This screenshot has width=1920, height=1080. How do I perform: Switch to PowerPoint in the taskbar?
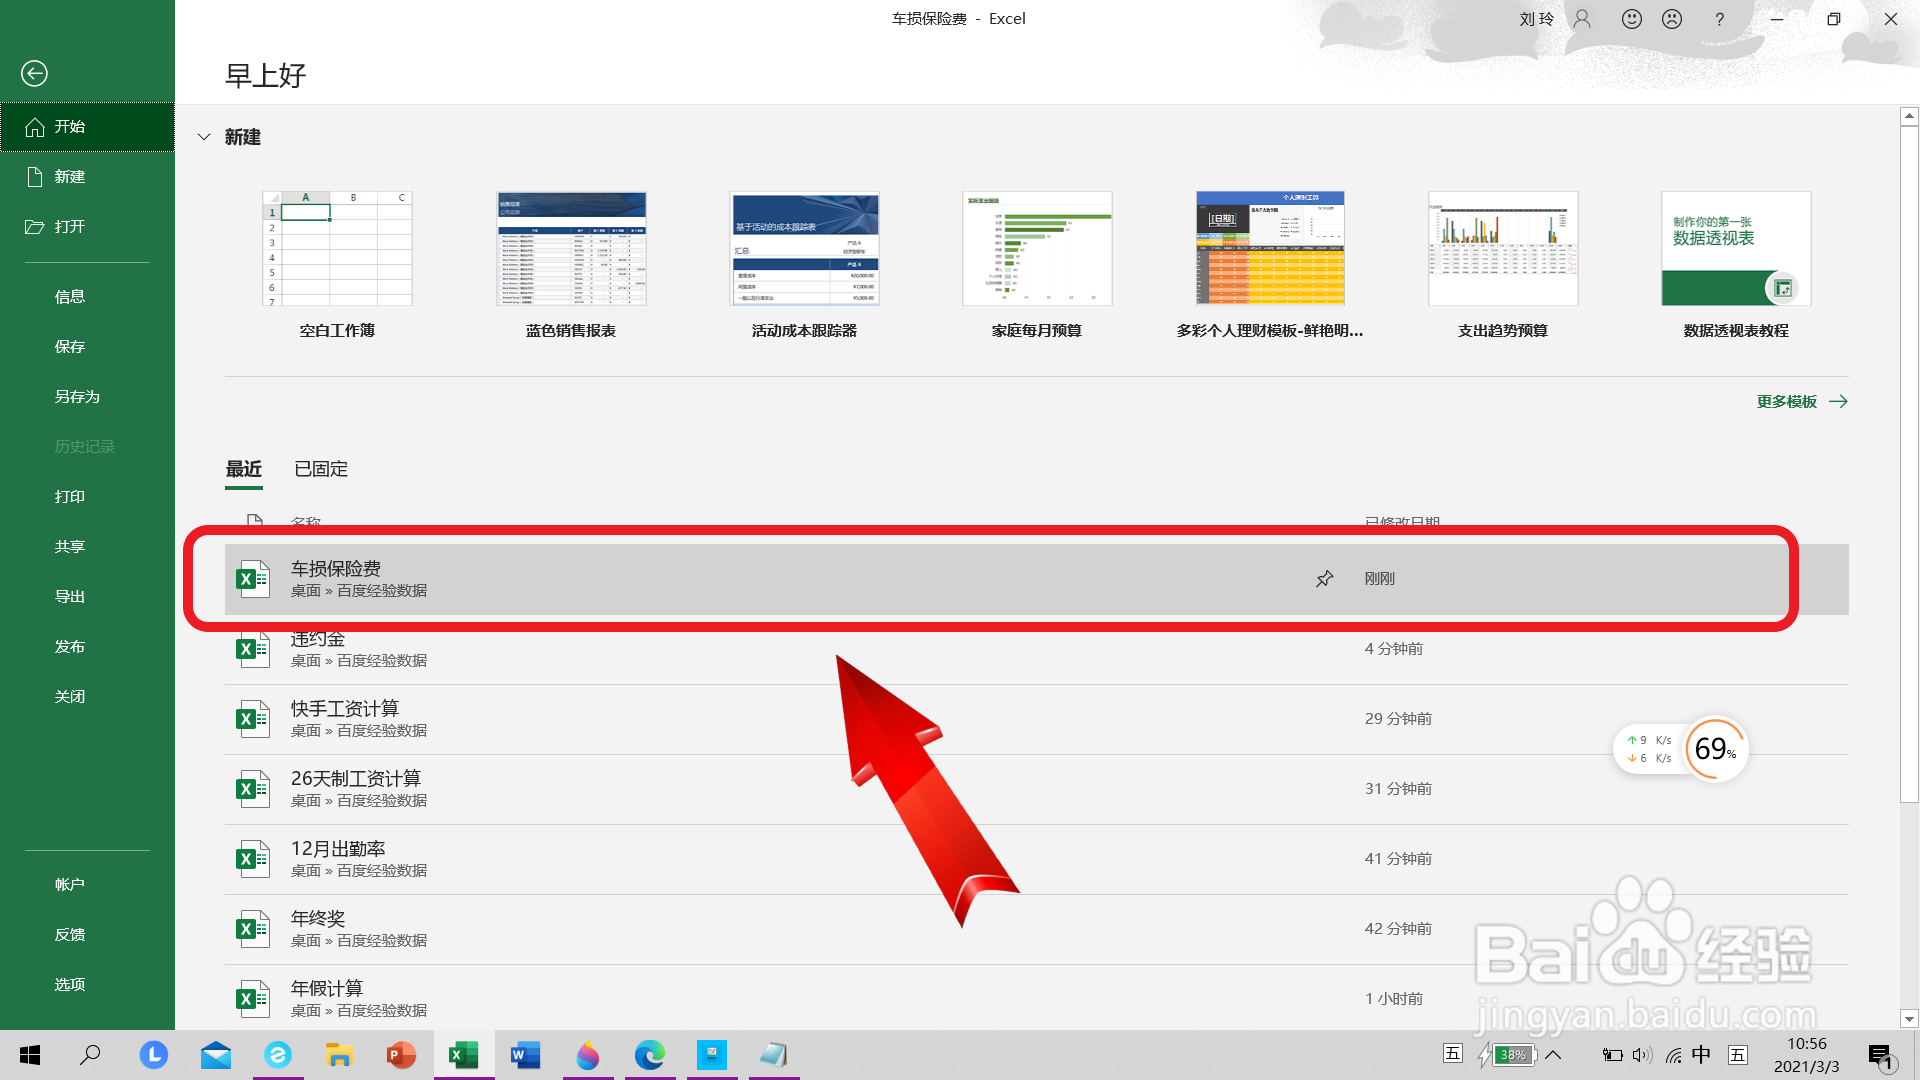point(401,1055)
